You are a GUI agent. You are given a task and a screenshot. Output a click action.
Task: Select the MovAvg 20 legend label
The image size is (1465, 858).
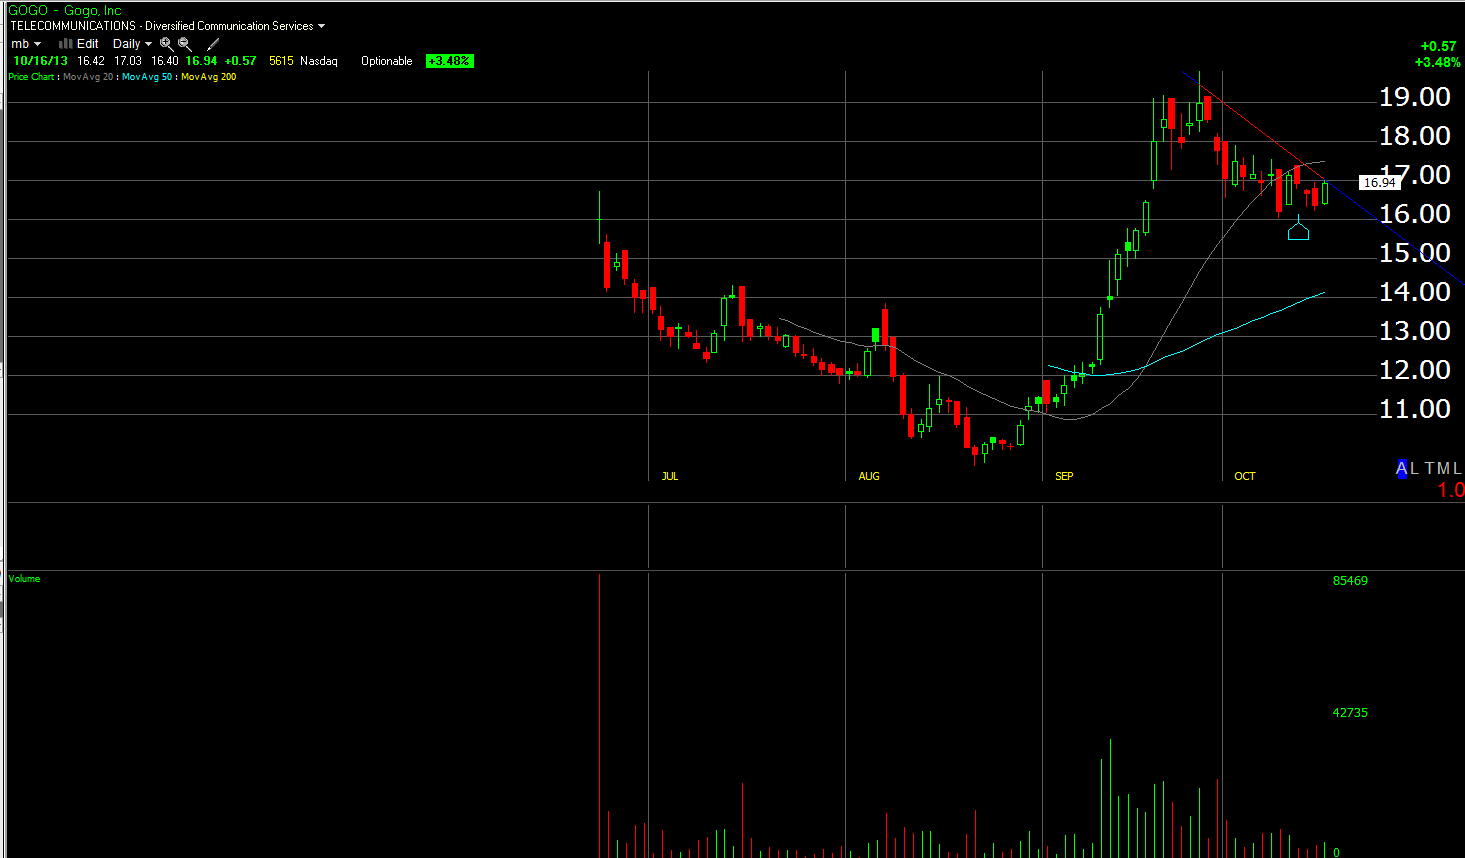88,77
